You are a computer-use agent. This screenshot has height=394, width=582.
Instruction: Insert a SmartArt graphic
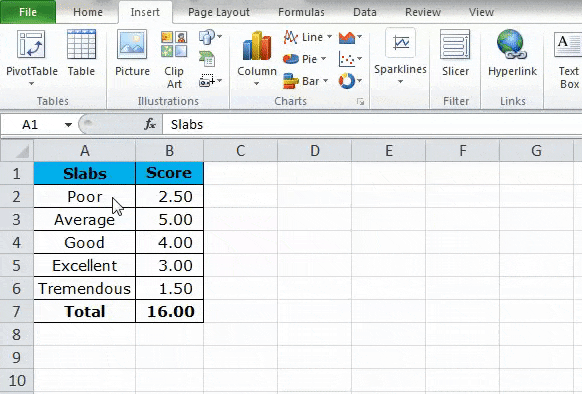click(207, 59)
